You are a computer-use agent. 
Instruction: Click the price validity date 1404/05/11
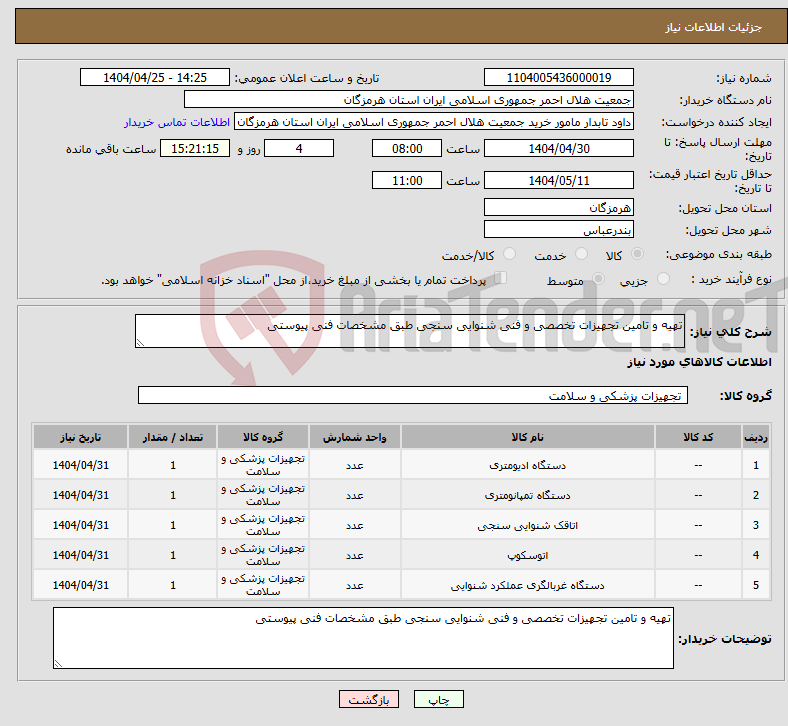pos(558,180)
